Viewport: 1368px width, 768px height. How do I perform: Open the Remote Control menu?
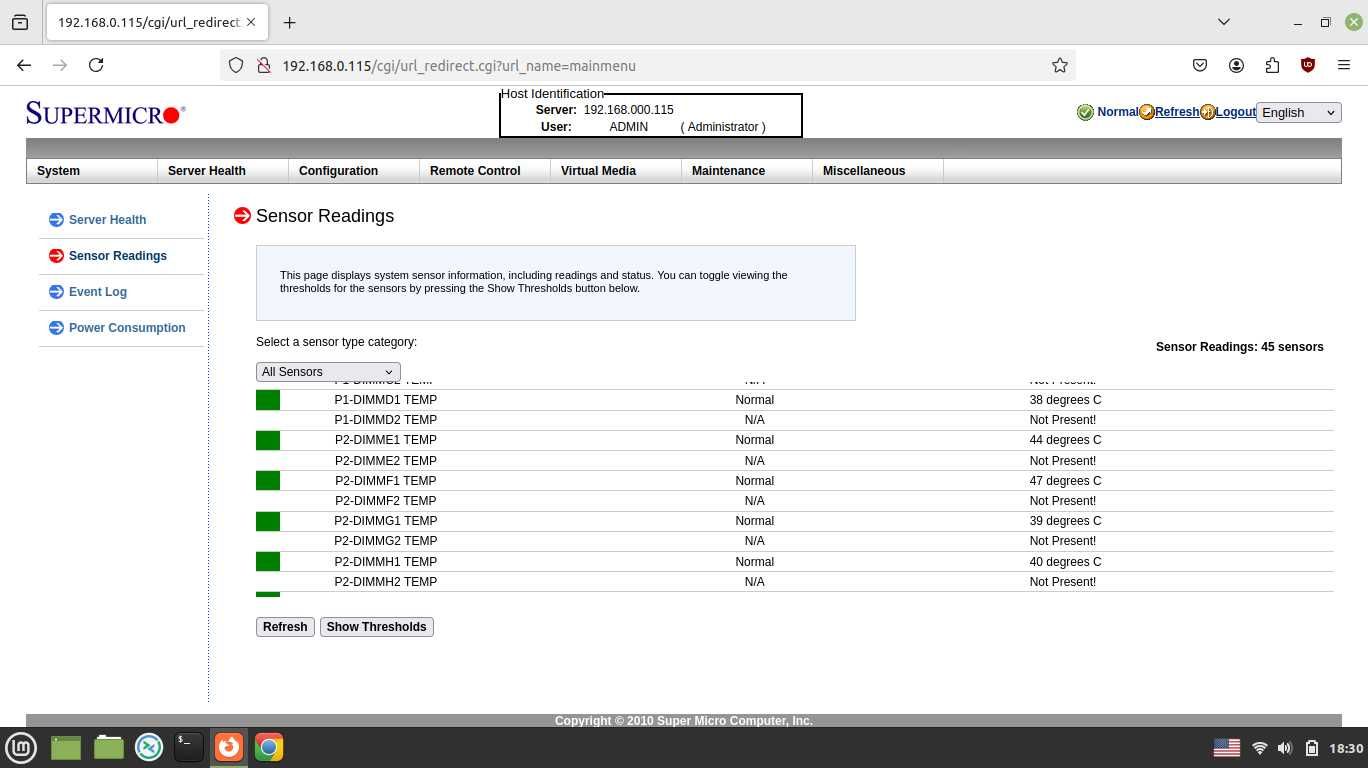click(x=475, y=171)
